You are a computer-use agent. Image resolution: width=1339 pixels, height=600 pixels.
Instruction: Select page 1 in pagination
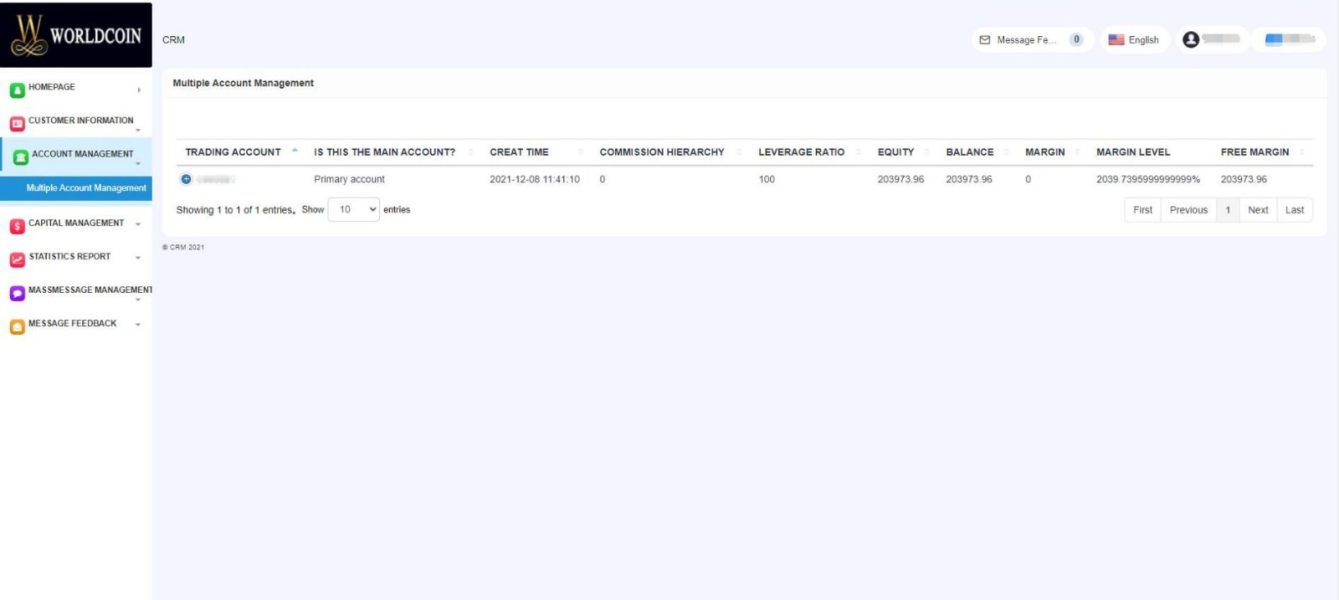coord(1228,210)
